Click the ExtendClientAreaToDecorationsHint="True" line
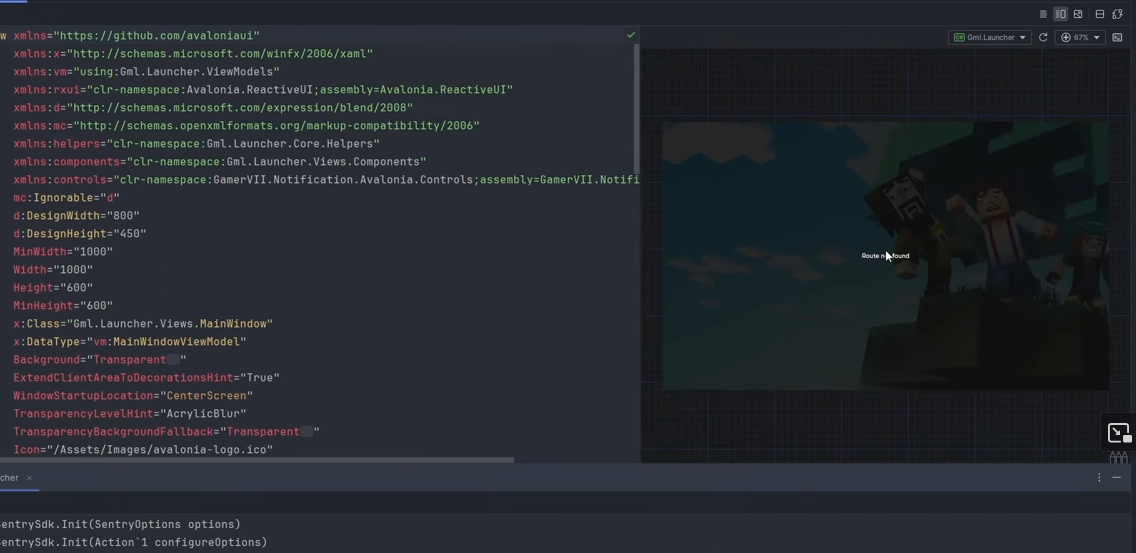 click(146, 378)
